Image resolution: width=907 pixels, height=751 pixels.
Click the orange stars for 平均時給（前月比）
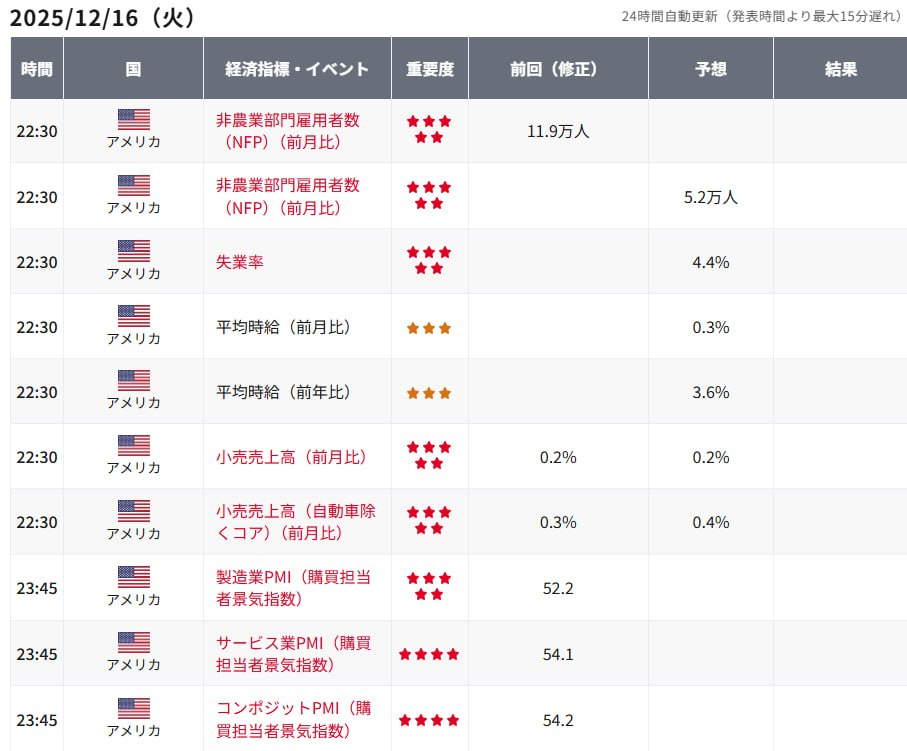pos(429,328)
